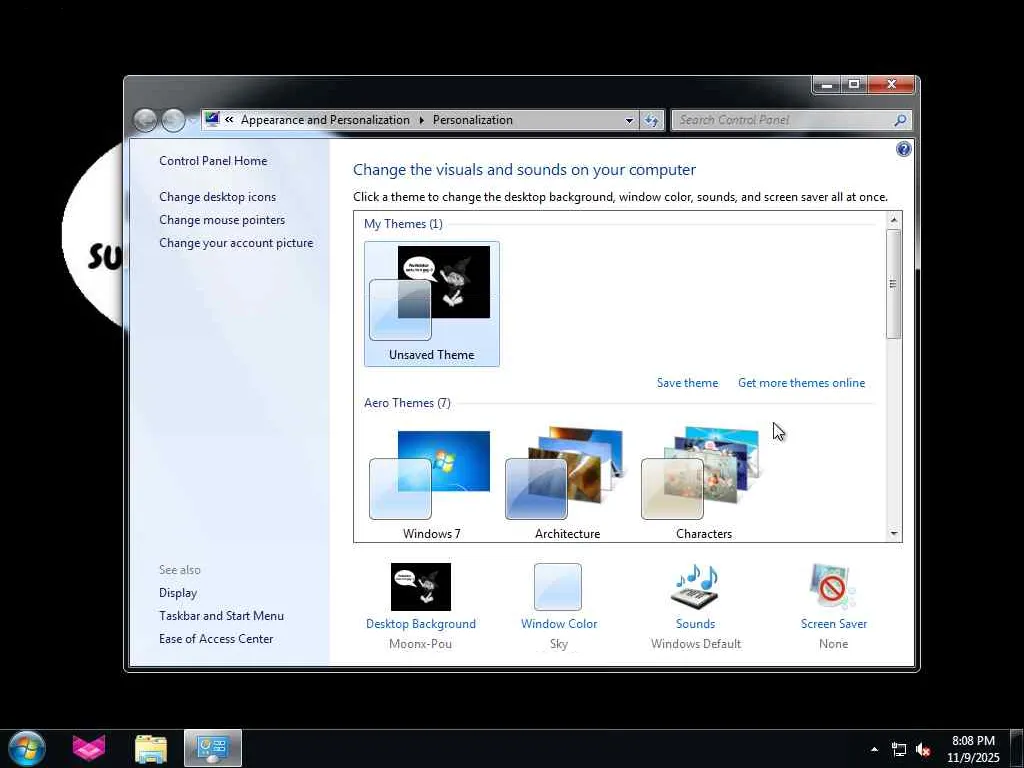This screenshot has width=1024, height=768.
Task: Go to Appearance and Personalization breadcrumb
Action: [325, 120]
